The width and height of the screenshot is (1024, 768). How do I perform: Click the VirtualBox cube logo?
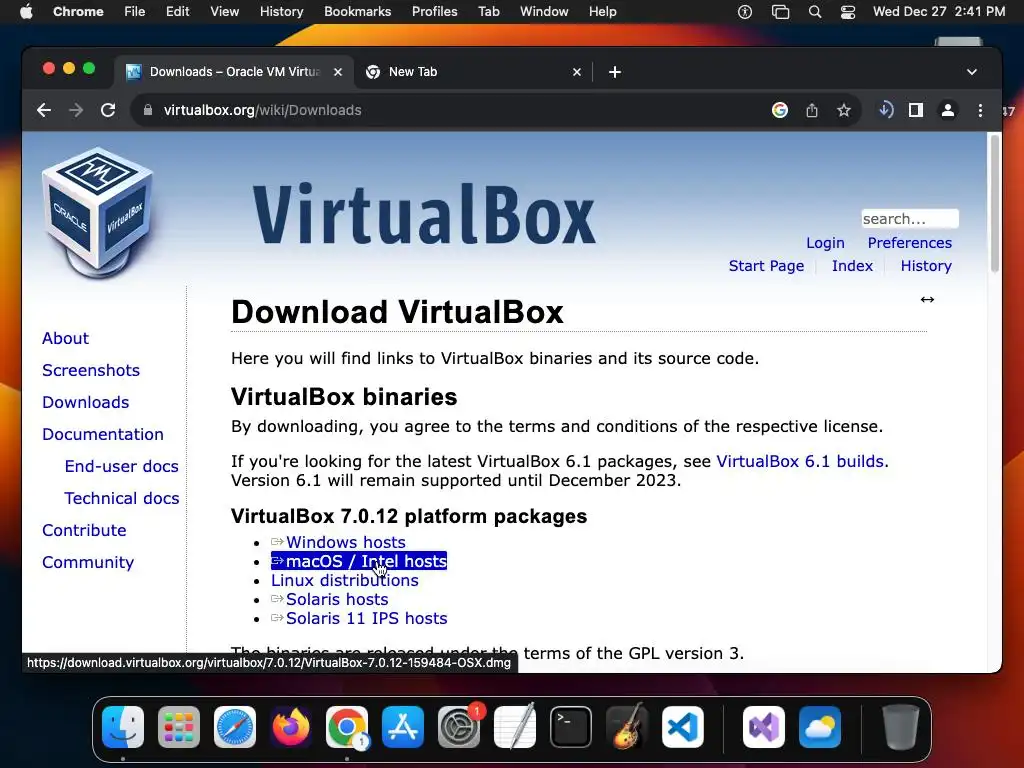pyautogui.click(x=98, y=214)
